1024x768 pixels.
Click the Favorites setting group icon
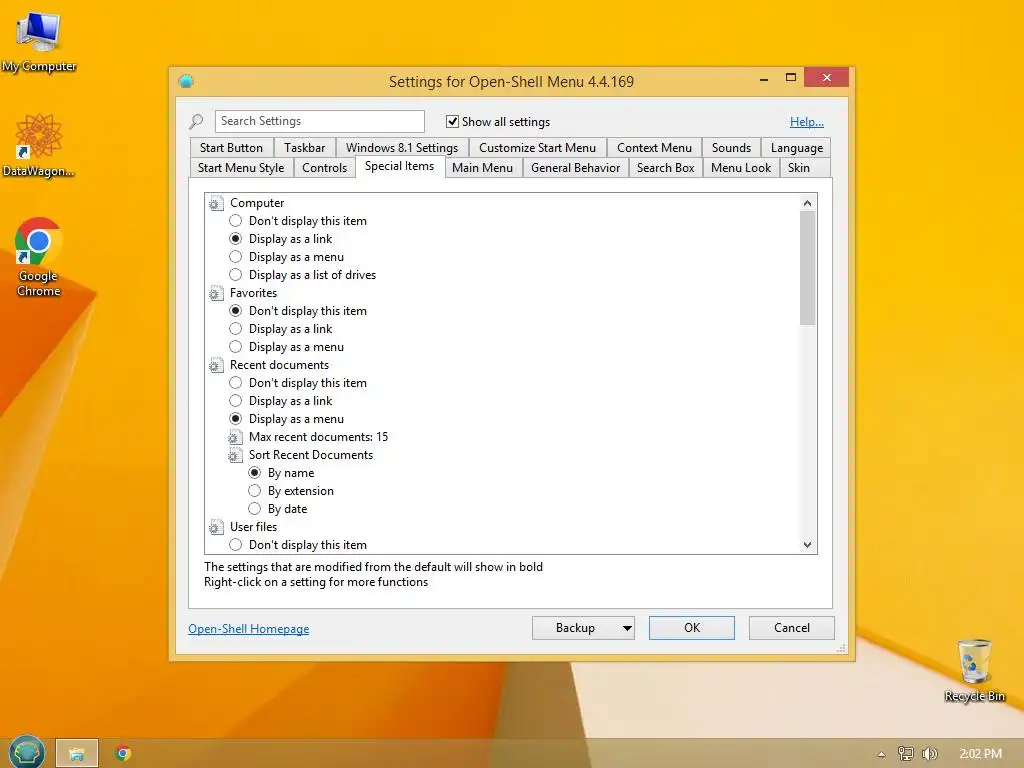click(x=216, y=293)
